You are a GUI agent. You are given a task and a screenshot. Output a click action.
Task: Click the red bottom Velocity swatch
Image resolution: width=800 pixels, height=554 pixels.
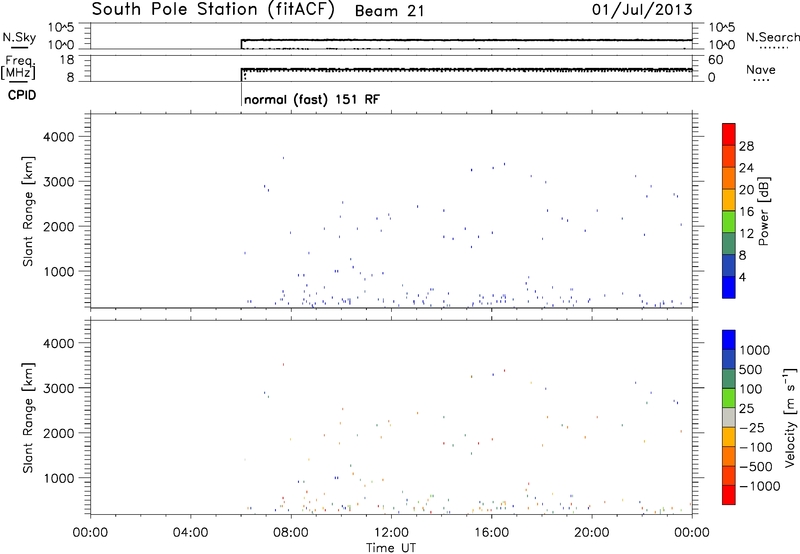[729, 495]
